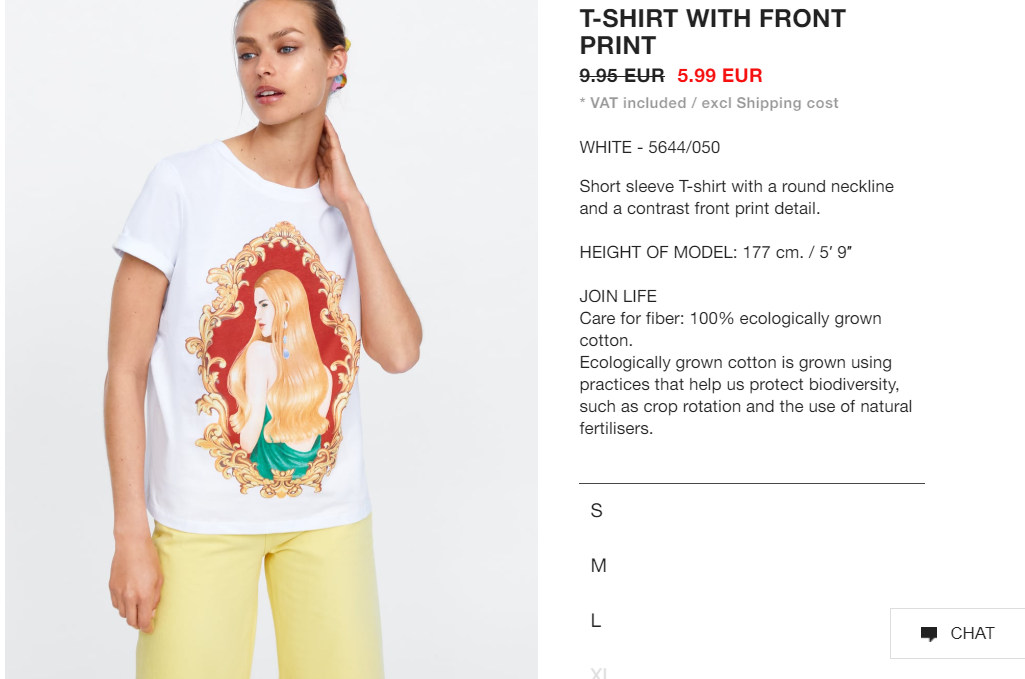Click the short sleeve T-shirt description
This screenshot has height=679, width=1025.
tap(736, 197)
